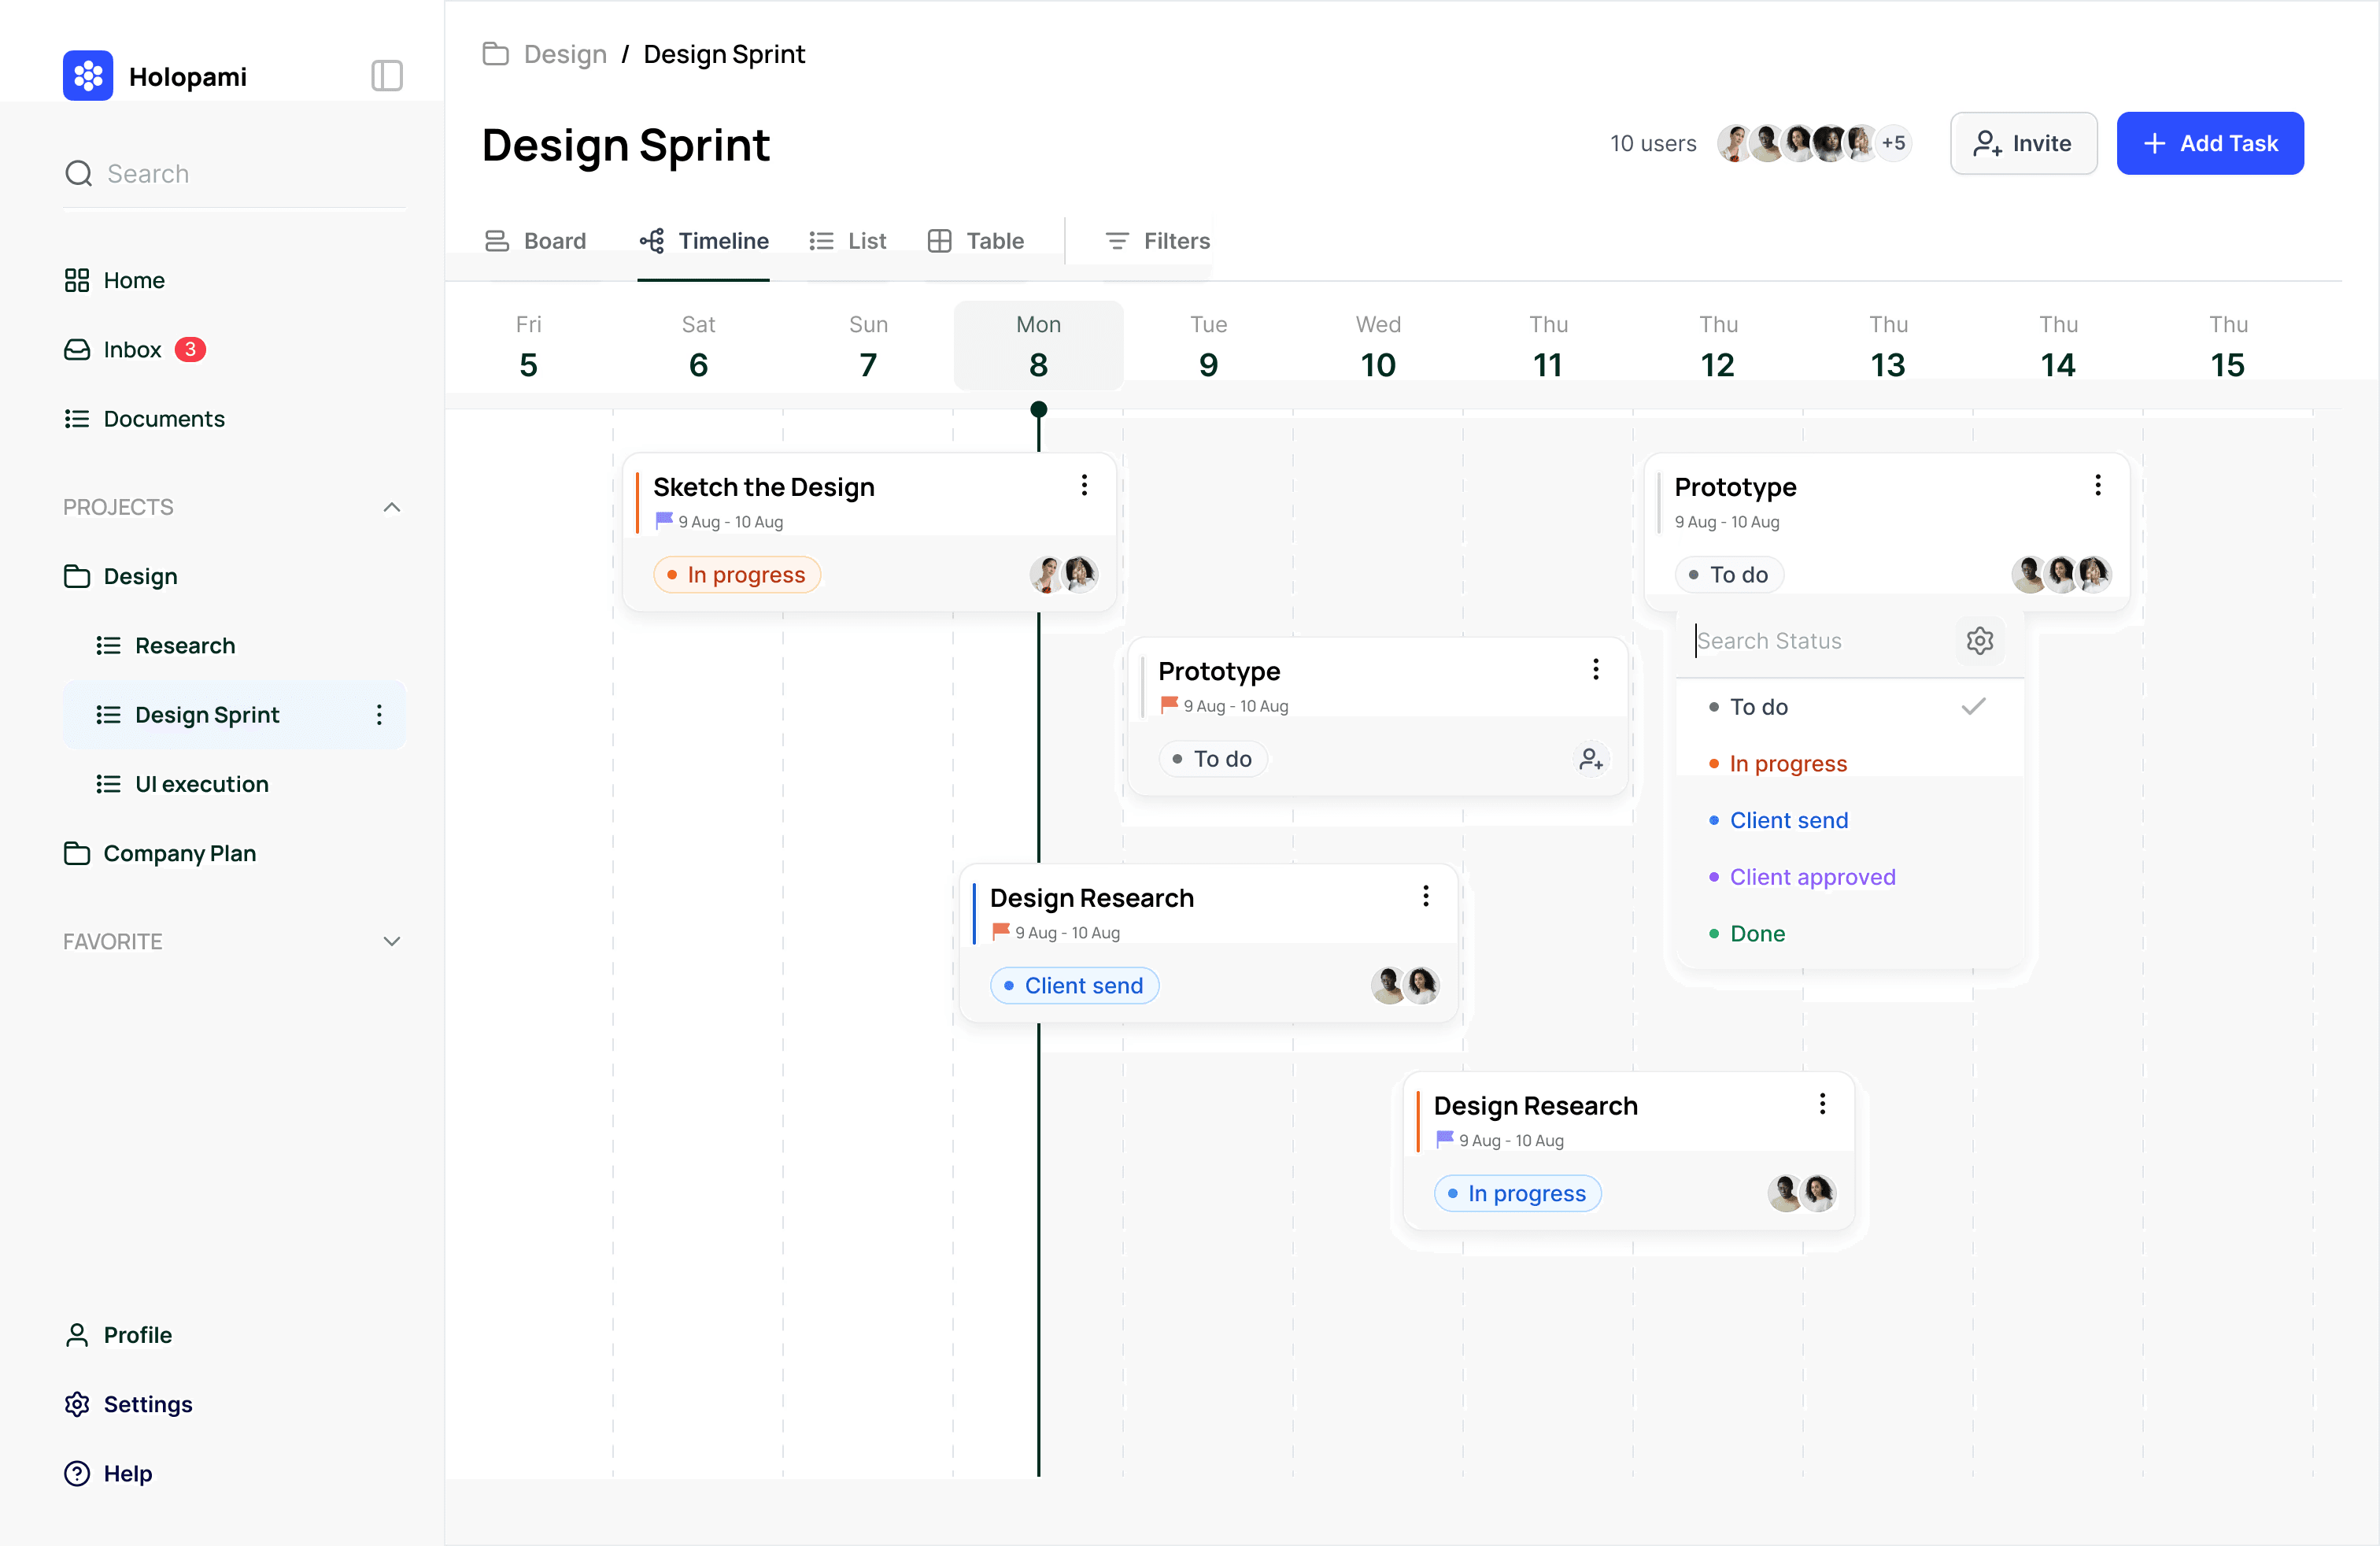Add assignee on the Prototype To do card
The image size is (2380, 1546).
pyautogui.click(x=1591, y=759)
